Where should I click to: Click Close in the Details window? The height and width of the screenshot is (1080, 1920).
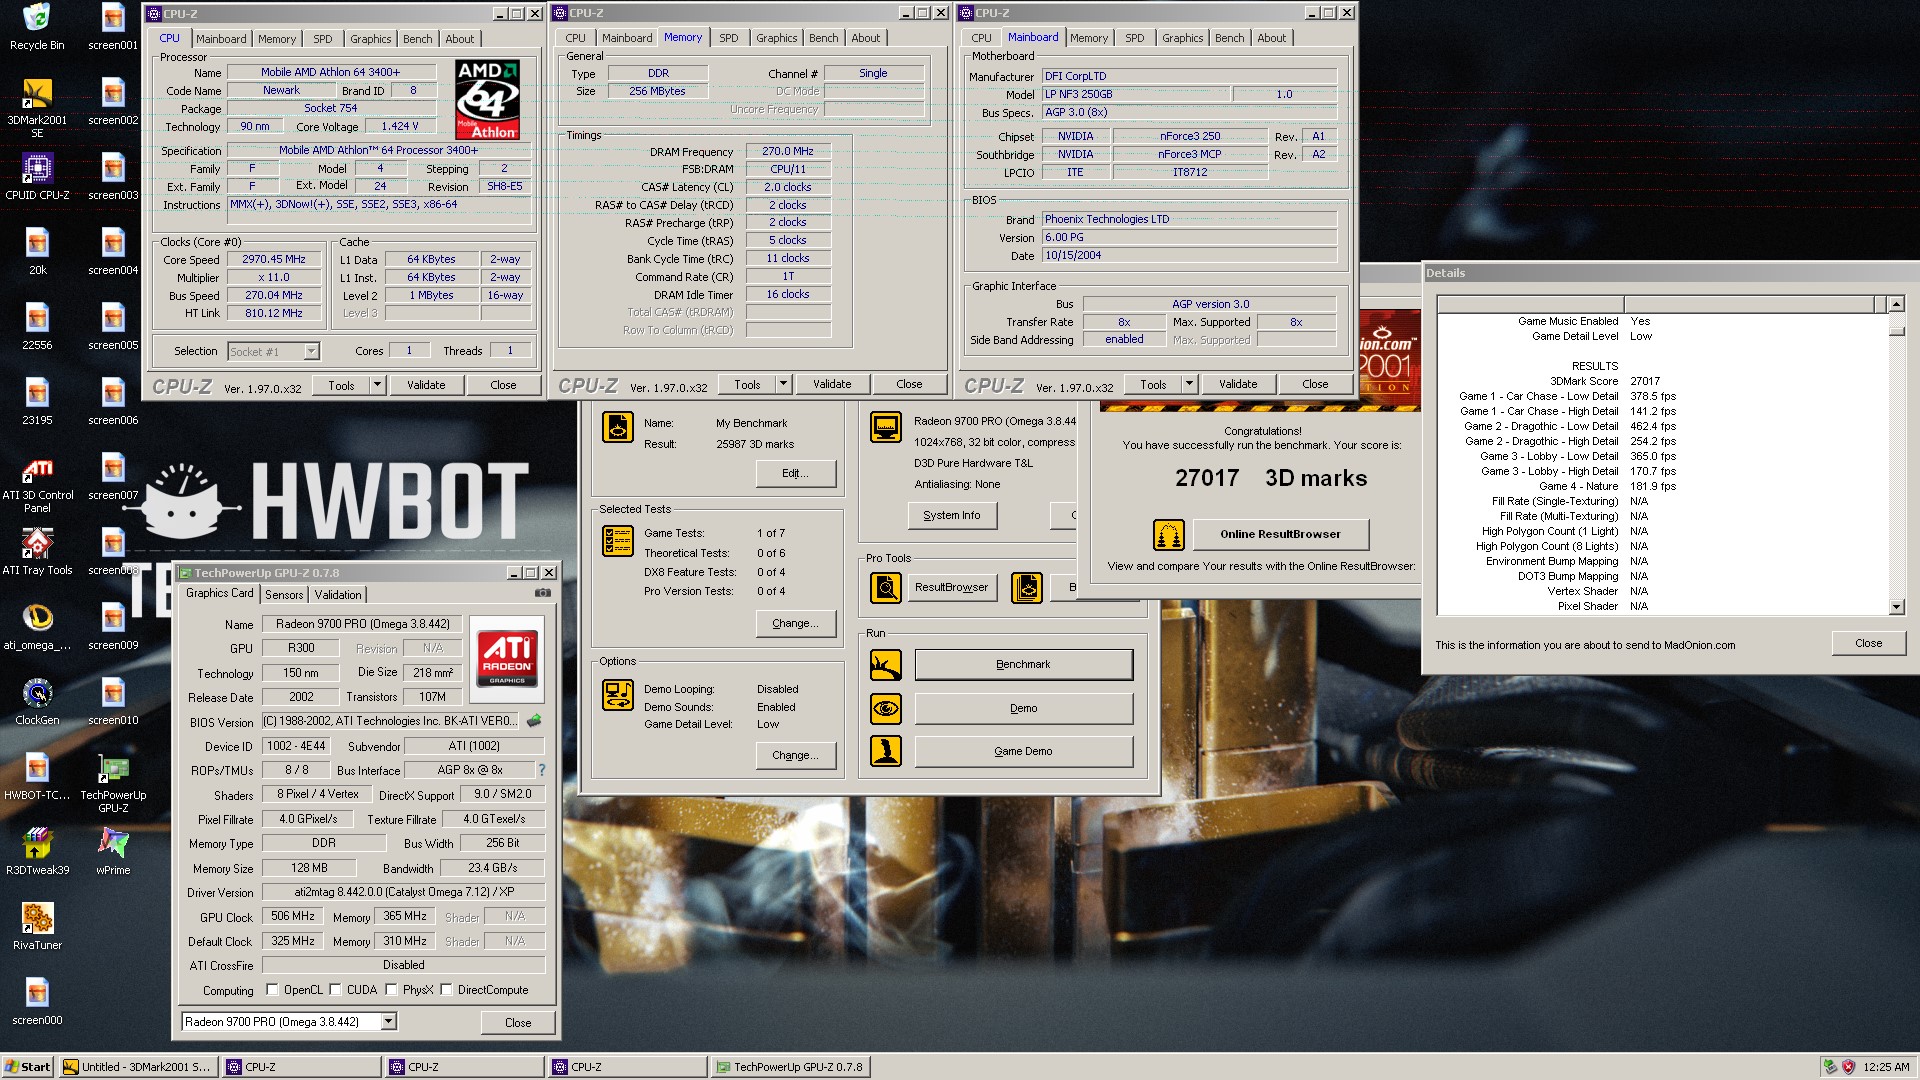(x=1868, y=644)
